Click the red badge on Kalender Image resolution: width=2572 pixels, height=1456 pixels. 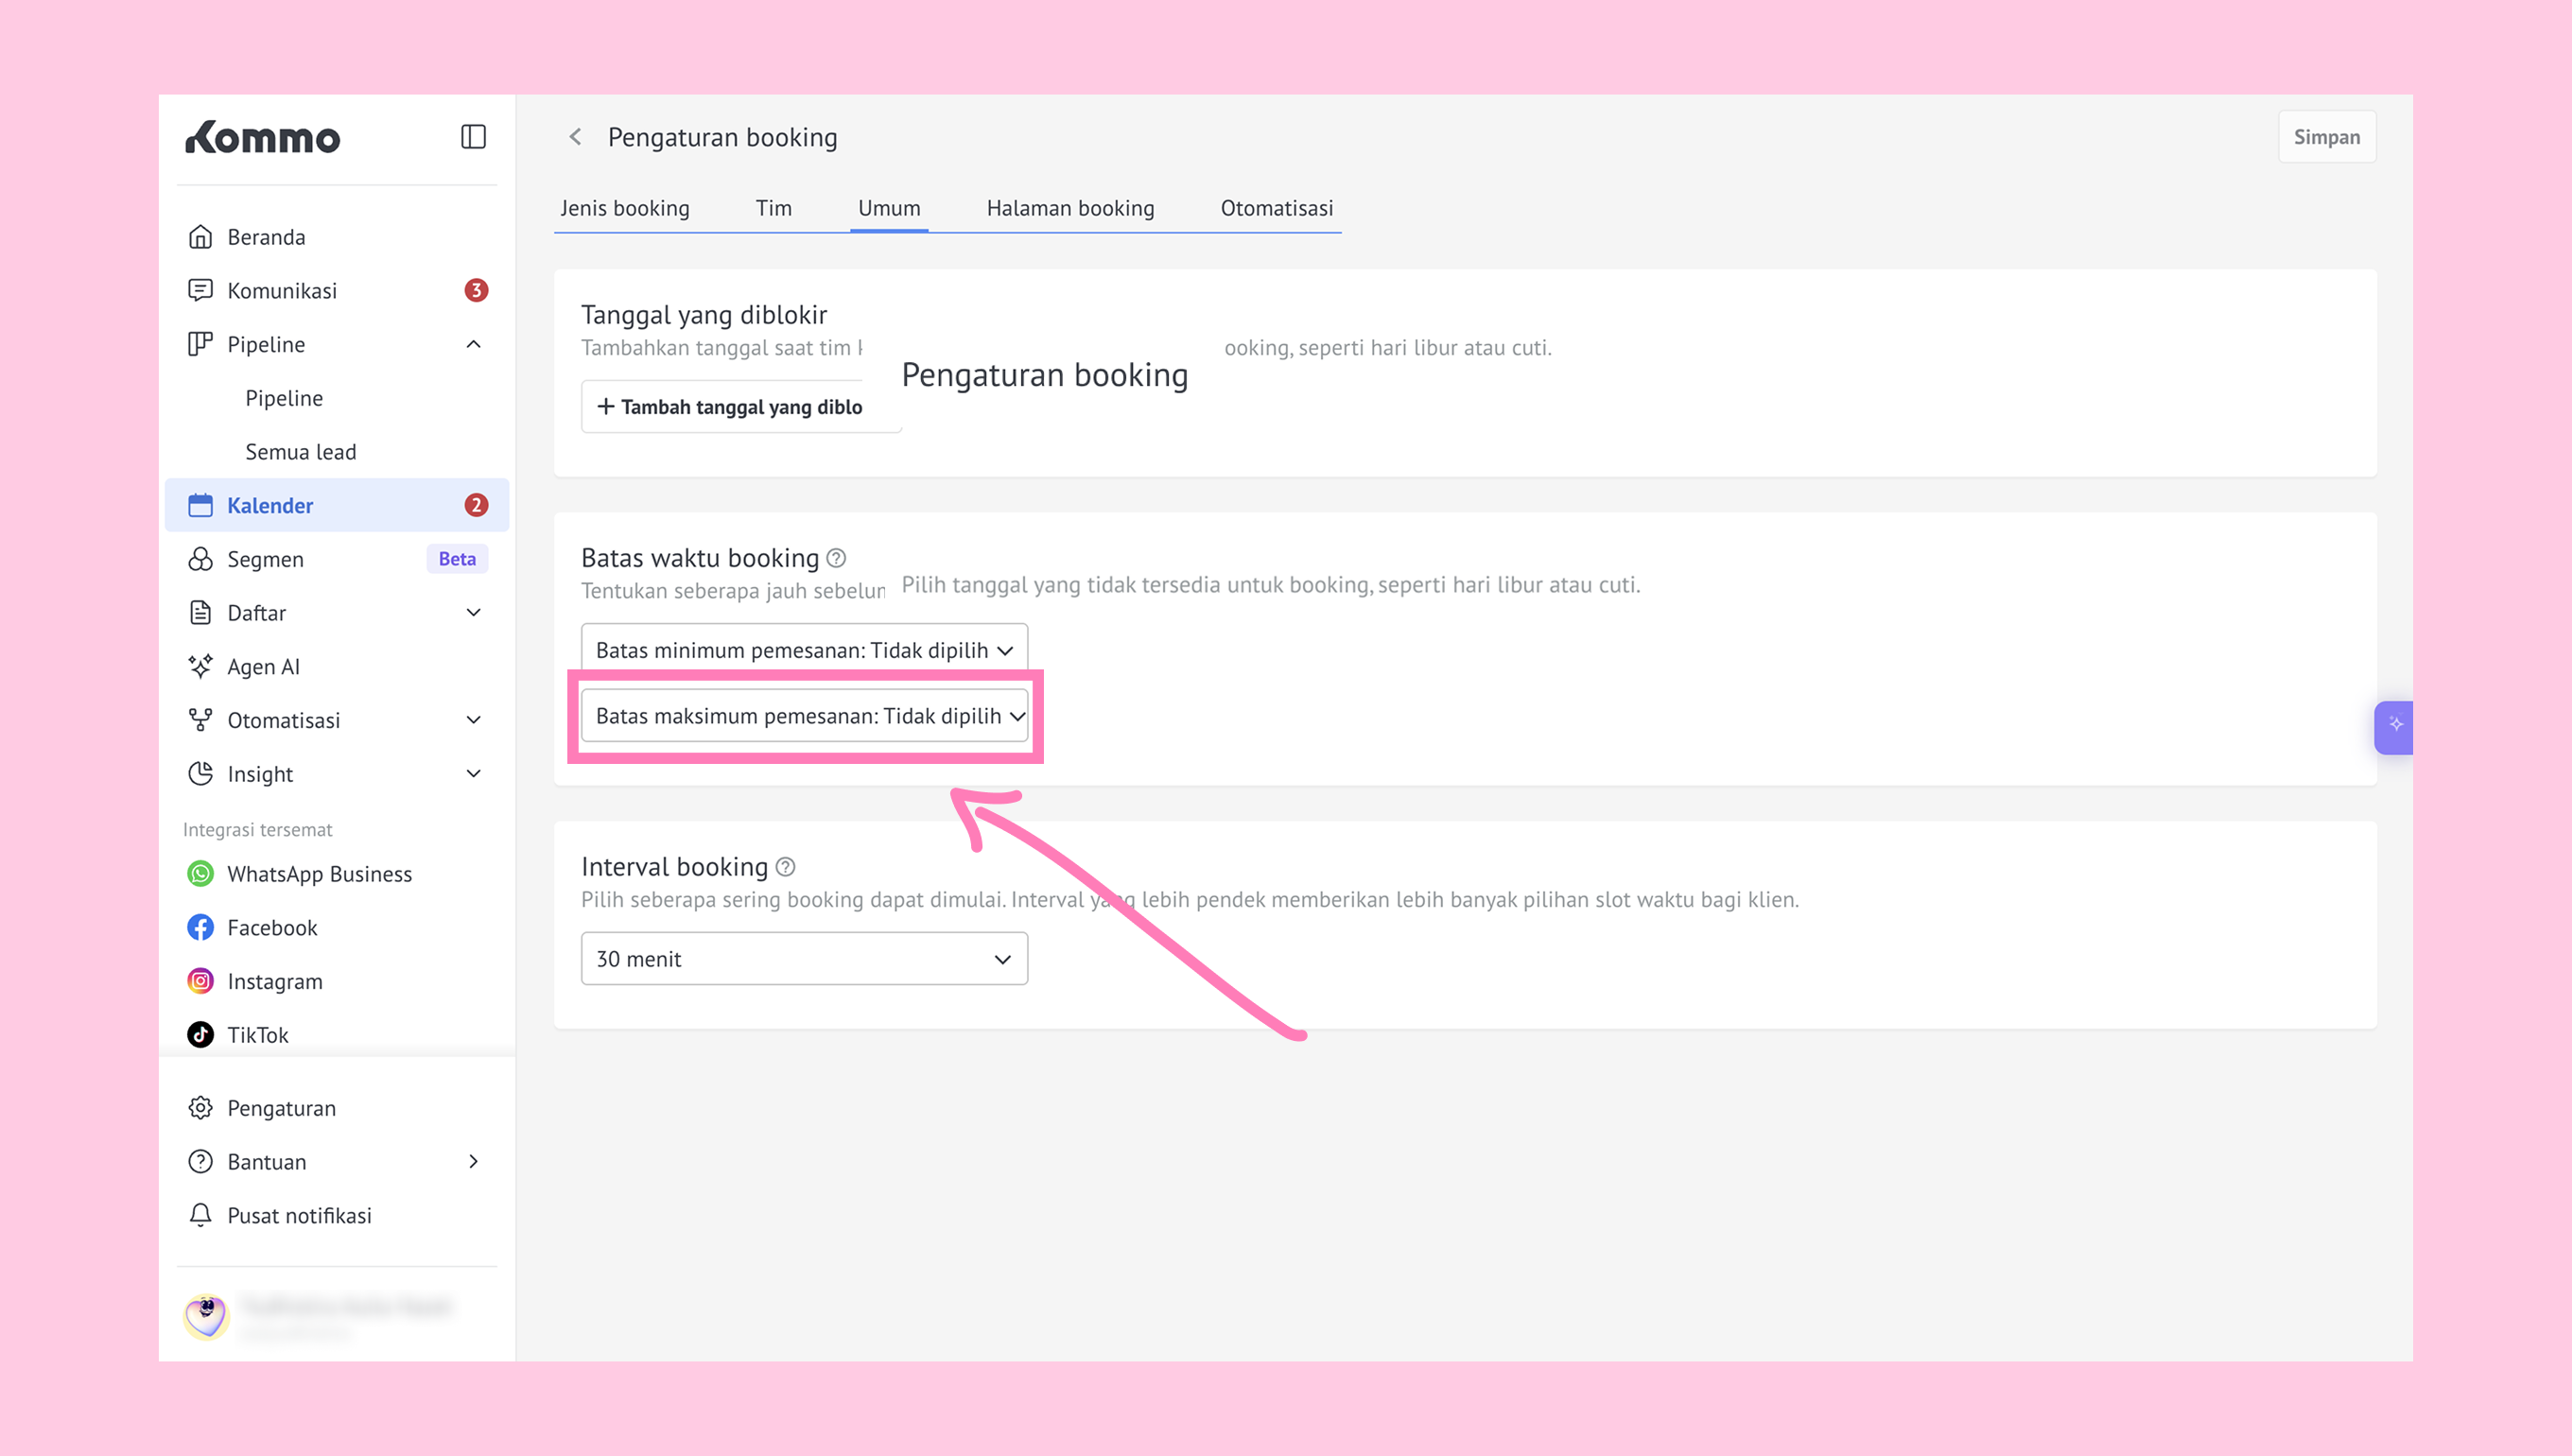[x=476, y=506]
